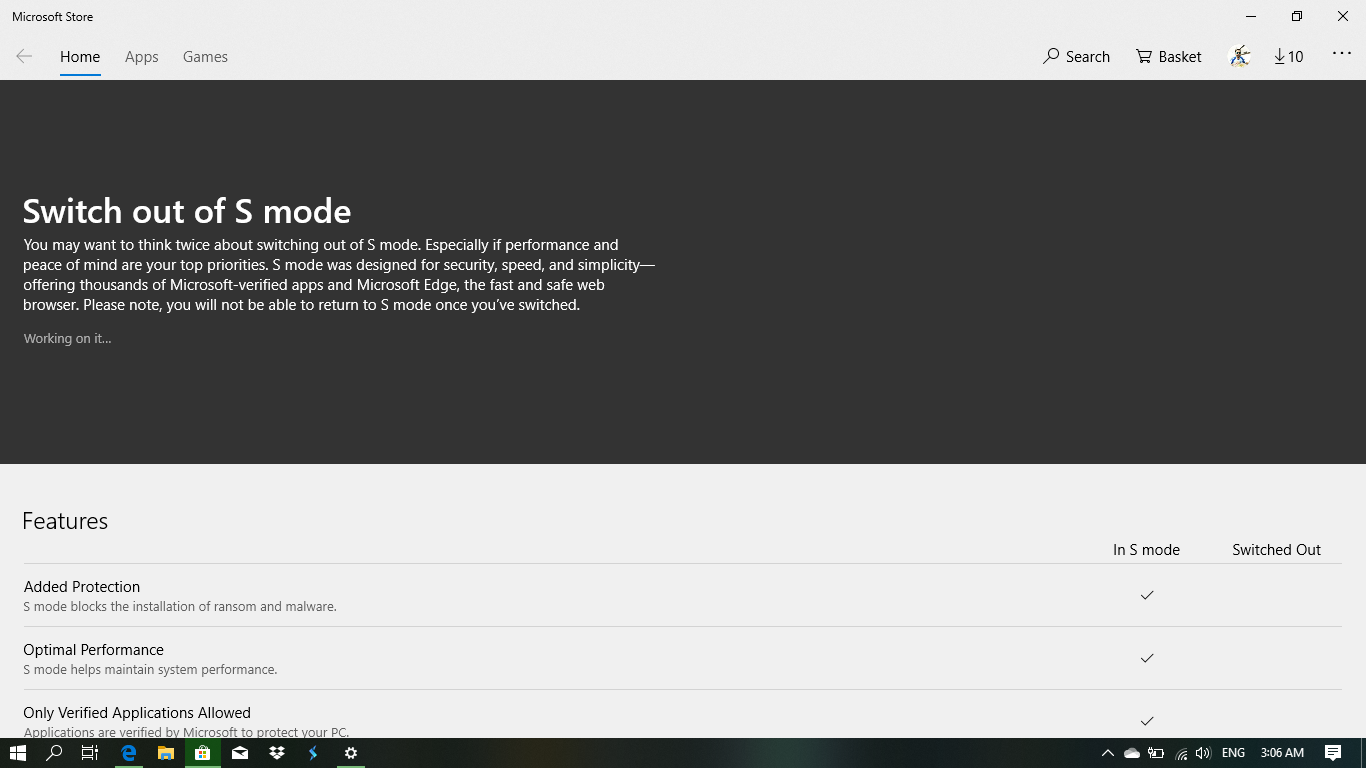Go back with the back arrow

click(24, 57)
